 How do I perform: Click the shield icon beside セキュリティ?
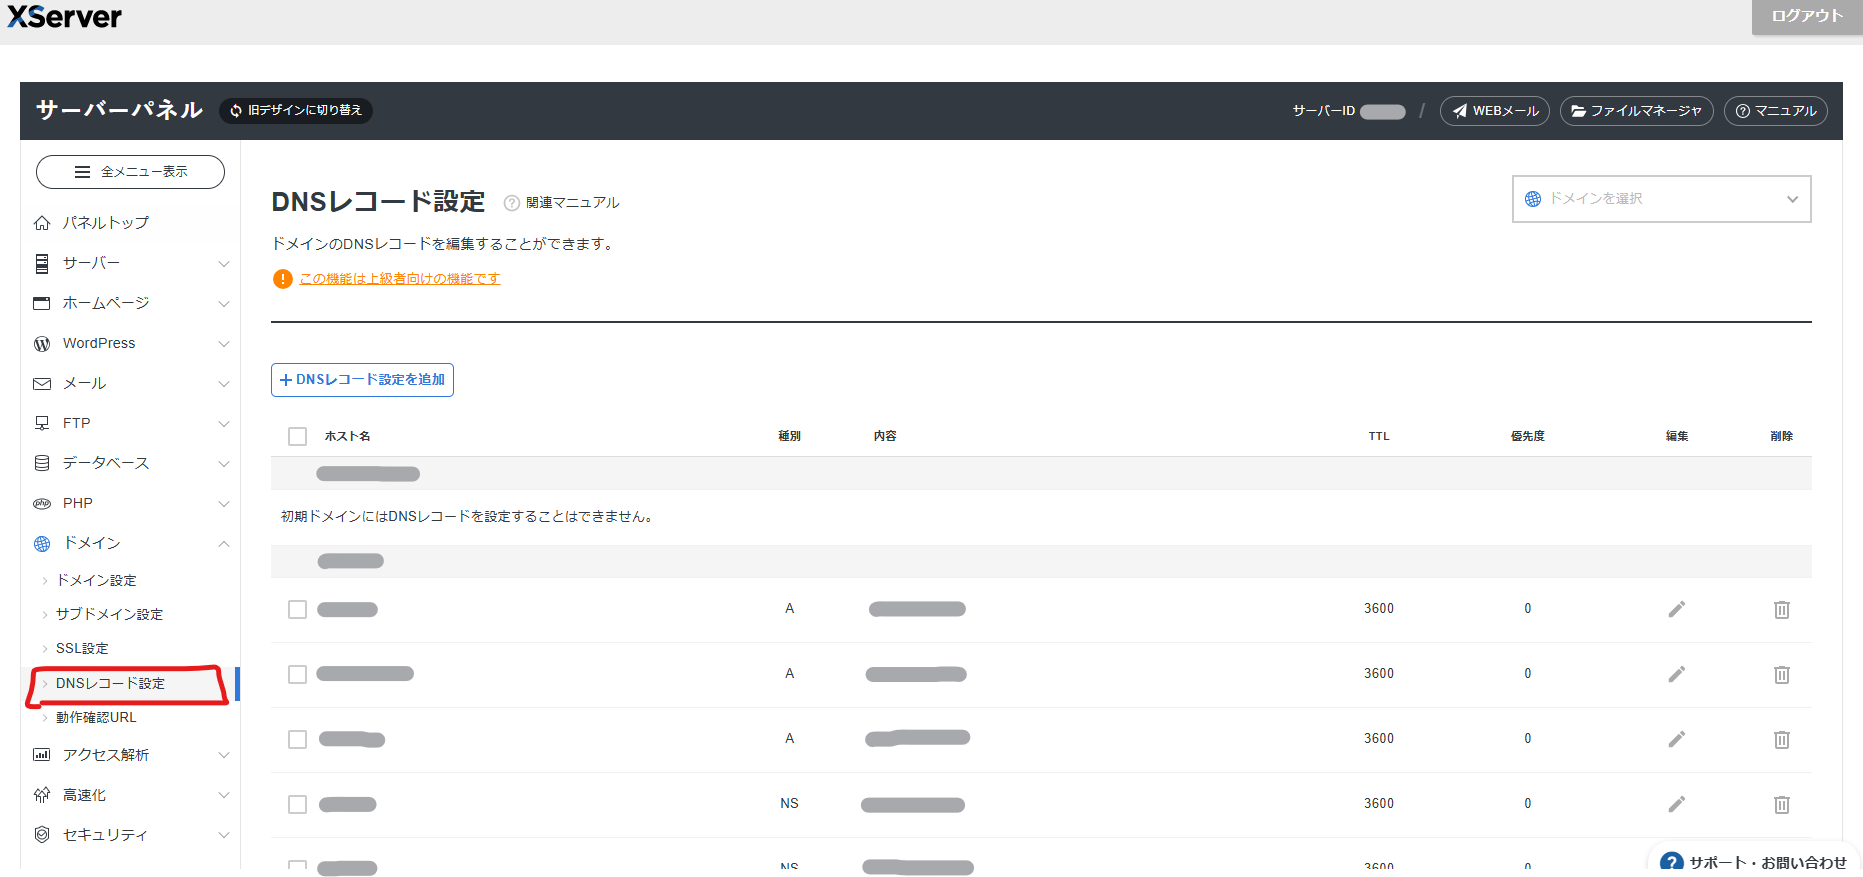coord(42,834)
